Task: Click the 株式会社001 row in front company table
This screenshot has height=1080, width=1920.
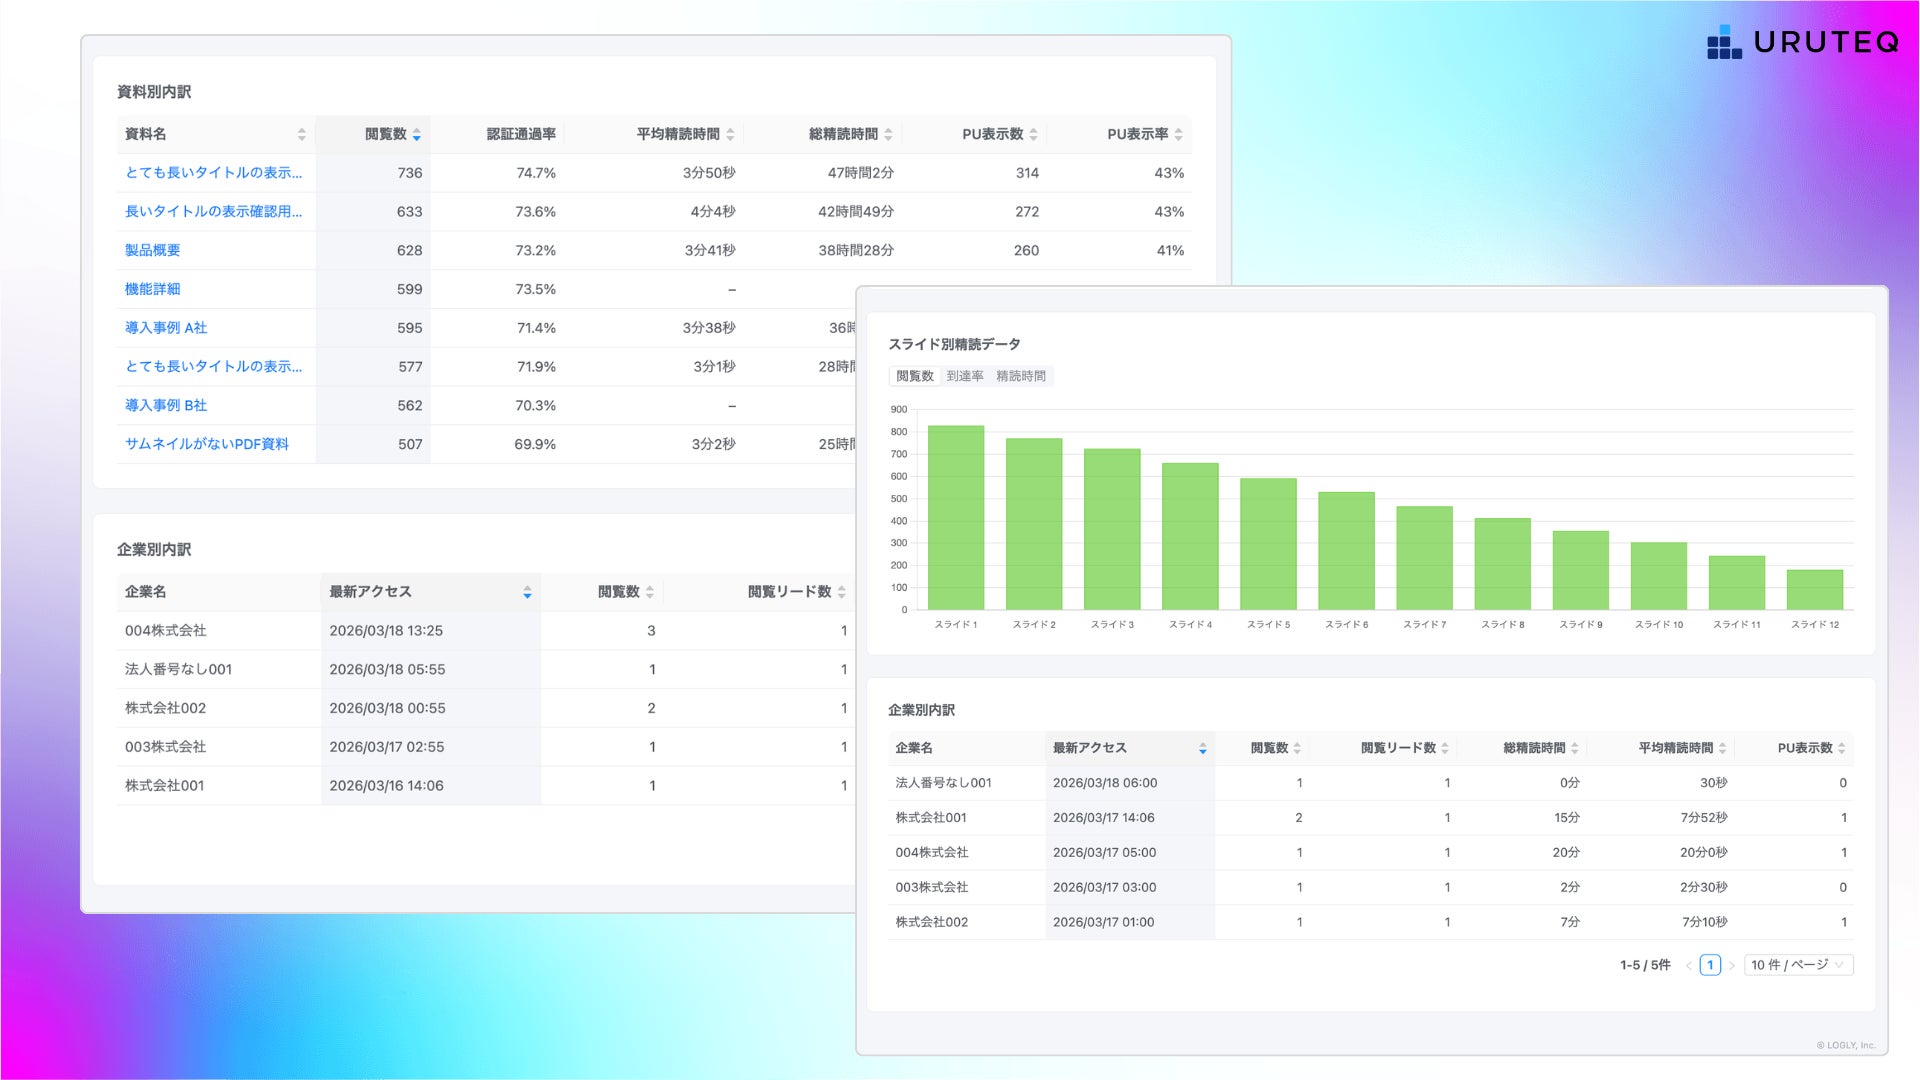Action: pyautogui.click(x=930, y=818)
